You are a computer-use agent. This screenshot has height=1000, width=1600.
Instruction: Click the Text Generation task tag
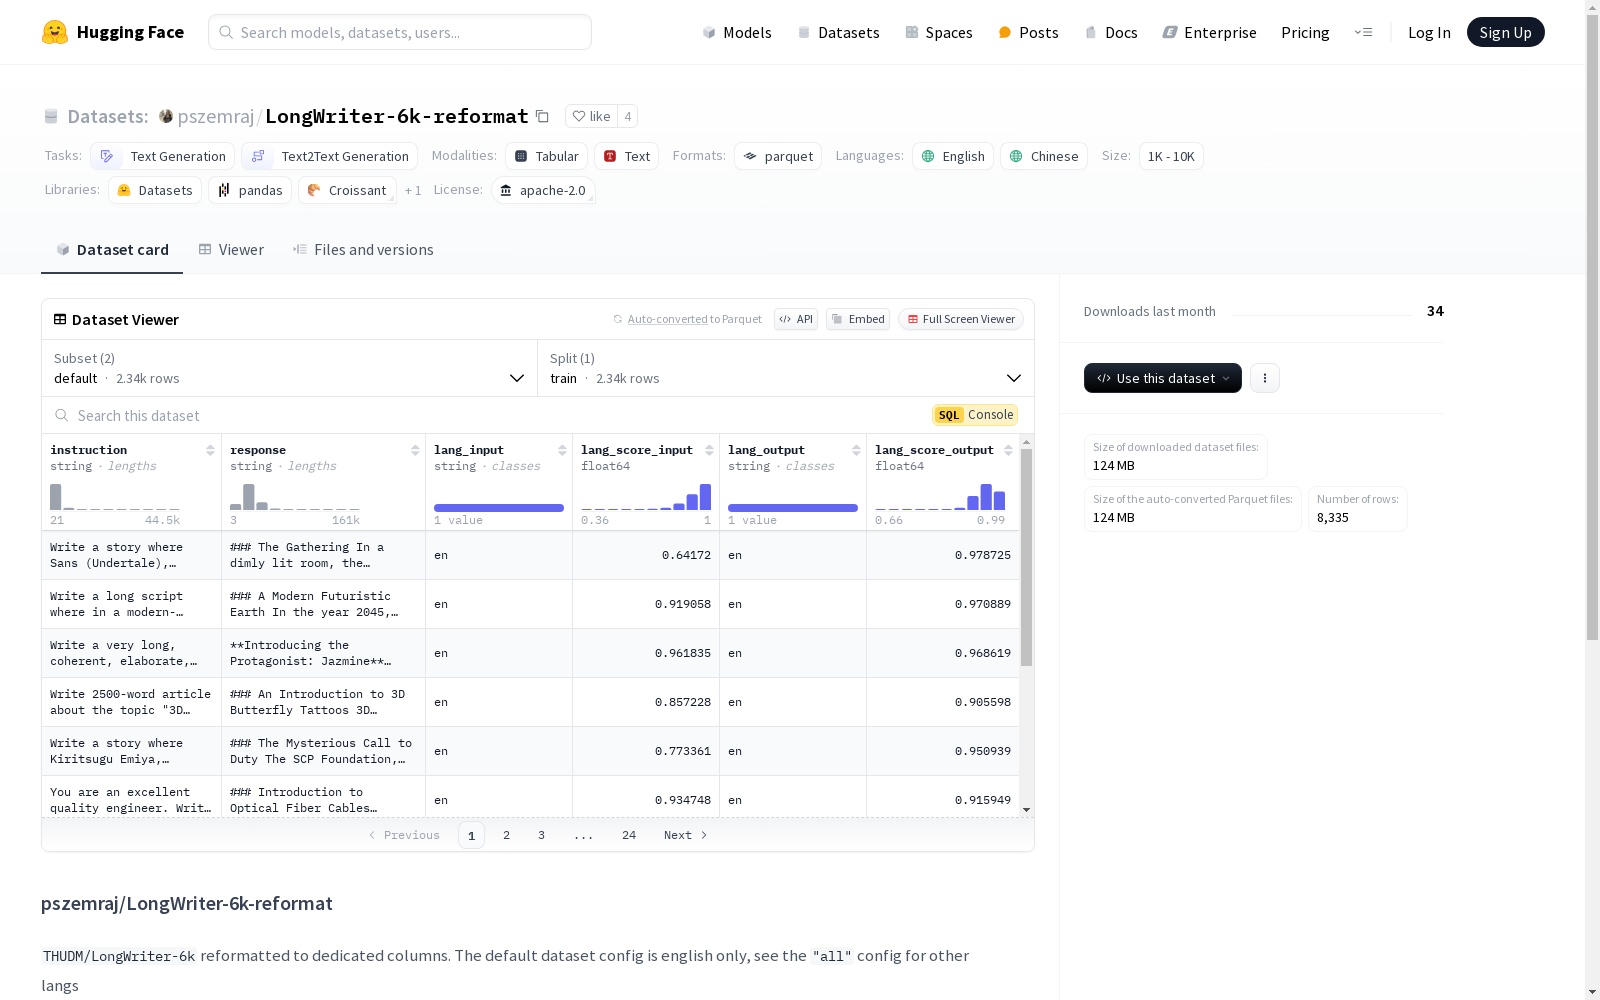coord(162,156)
